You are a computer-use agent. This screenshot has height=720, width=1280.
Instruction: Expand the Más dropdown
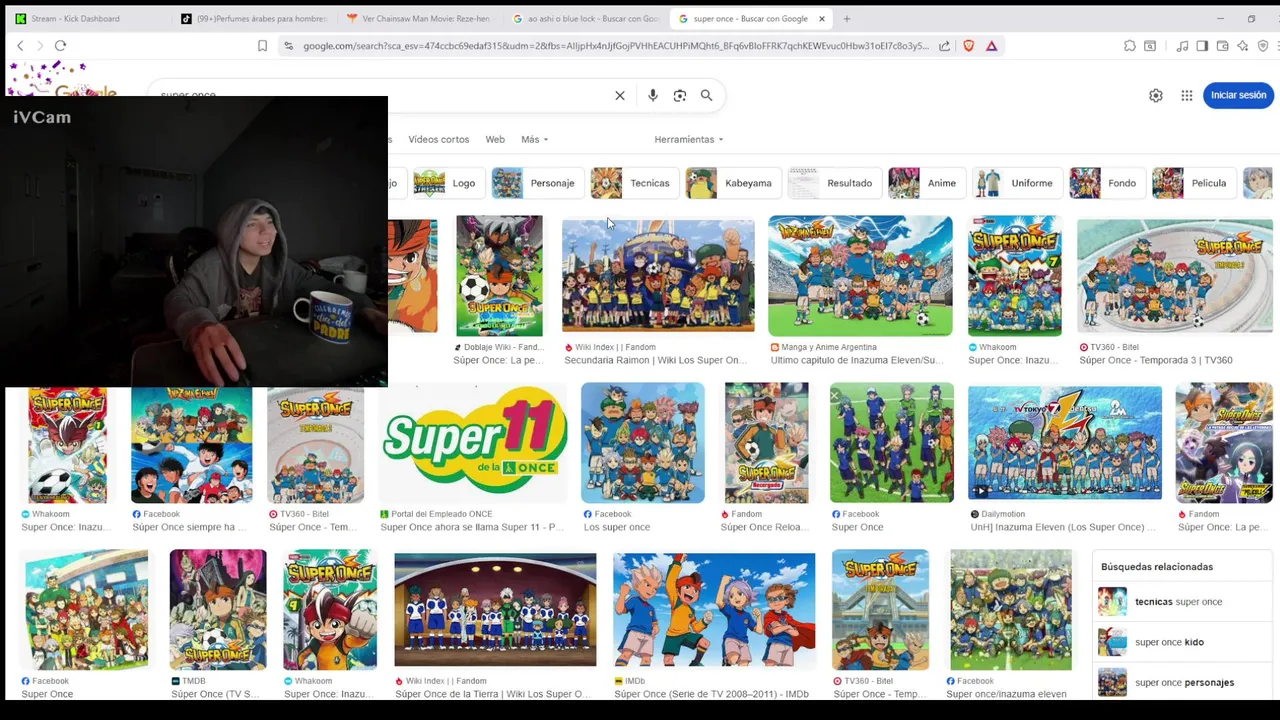click(x=534, y=140)
